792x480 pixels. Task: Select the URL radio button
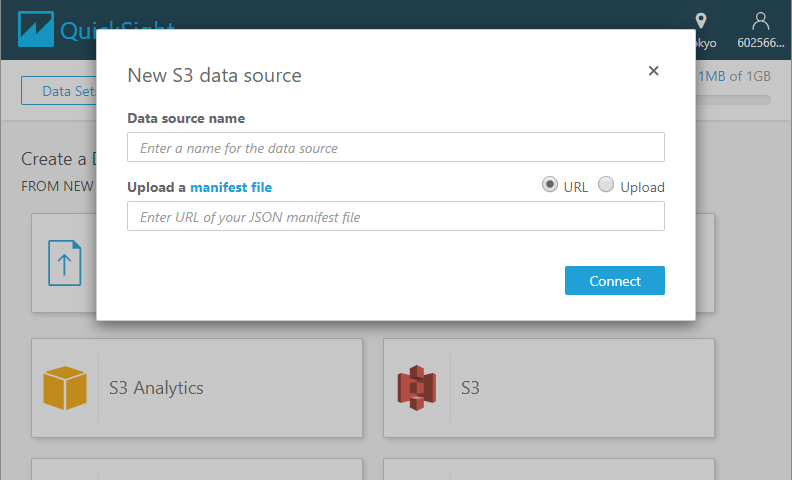[x=550, y=185]
